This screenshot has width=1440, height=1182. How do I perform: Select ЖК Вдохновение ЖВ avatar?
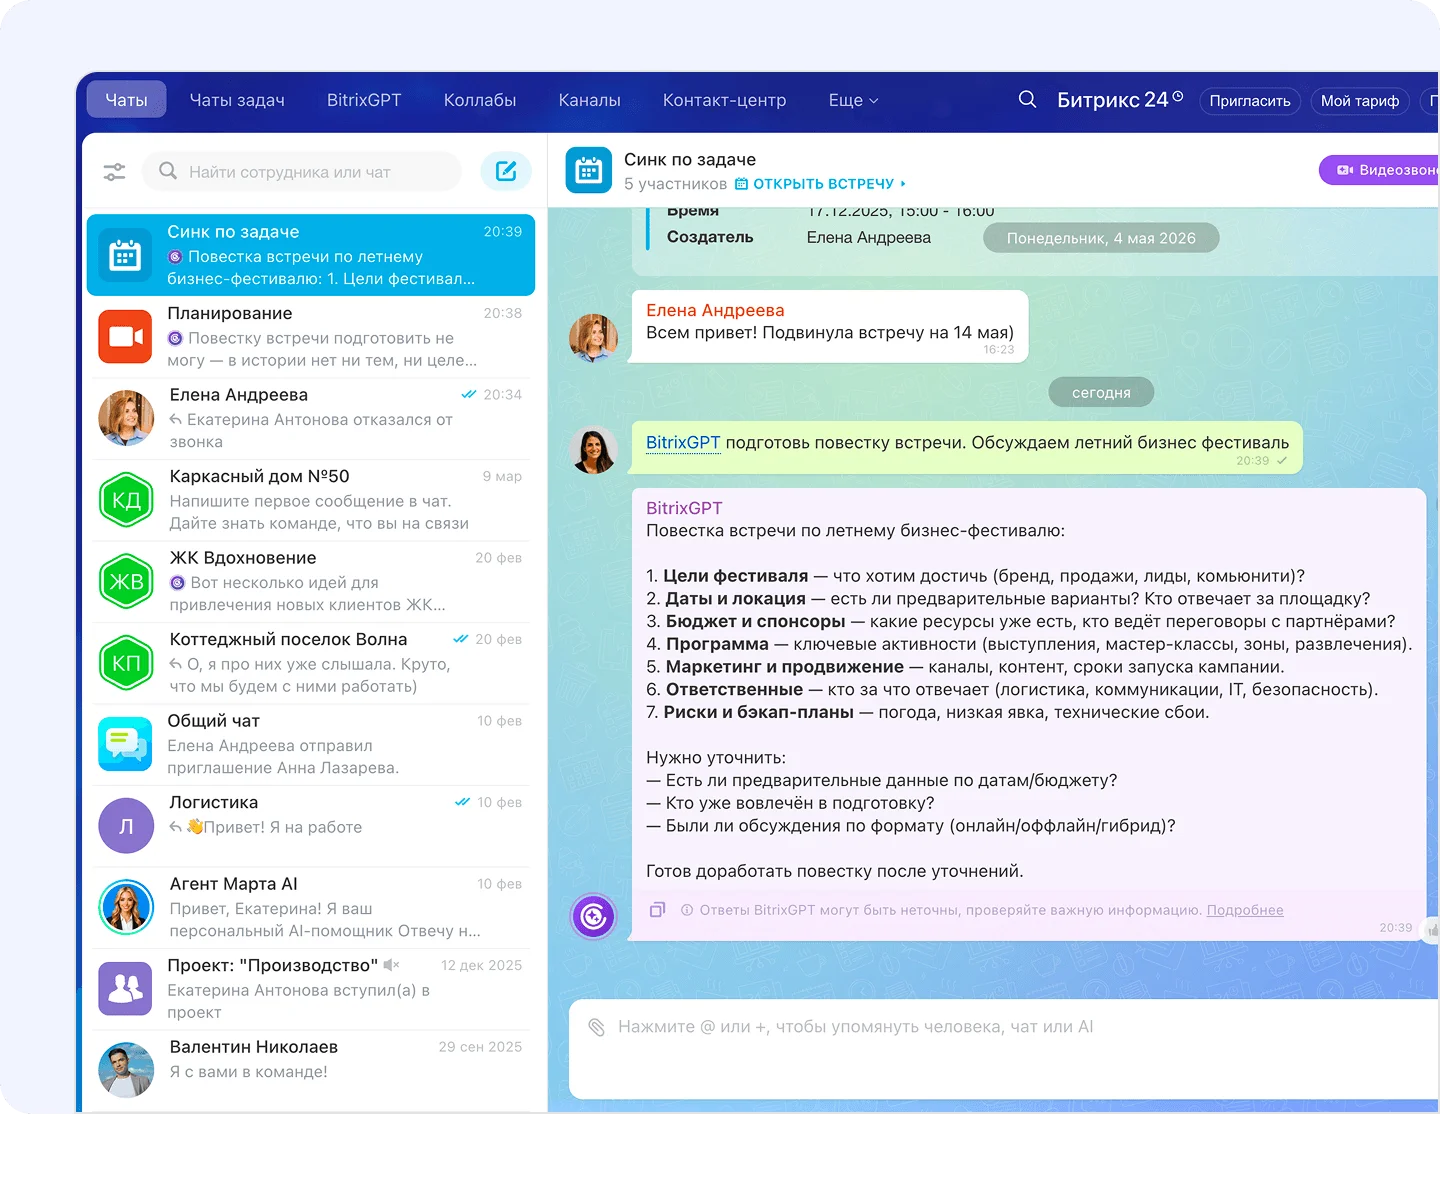[x=126, y=581]
